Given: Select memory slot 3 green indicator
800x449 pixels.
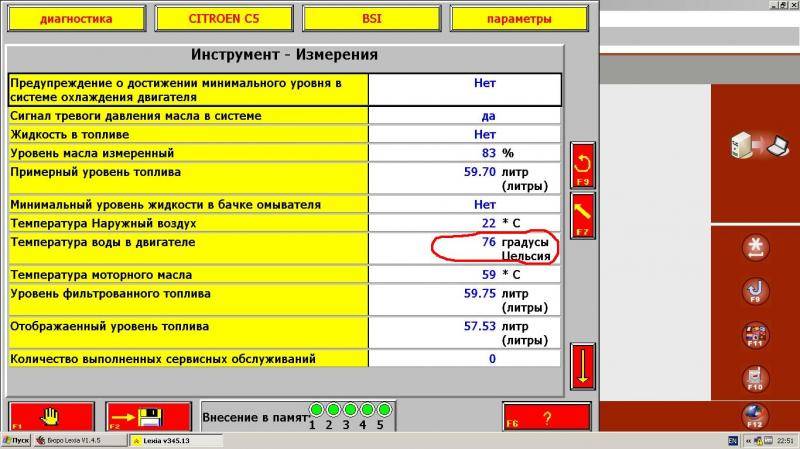Looking at the screenshot, I should point(349,409).
